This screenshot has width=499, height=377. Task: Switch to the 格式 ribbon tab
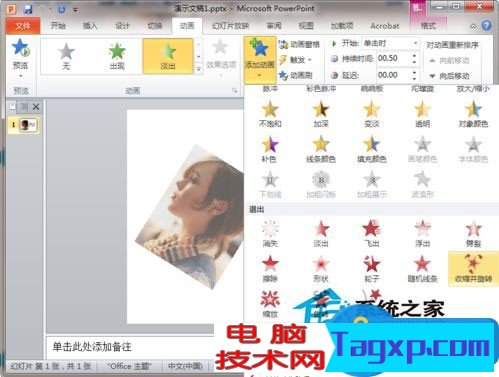click(428, 26)
